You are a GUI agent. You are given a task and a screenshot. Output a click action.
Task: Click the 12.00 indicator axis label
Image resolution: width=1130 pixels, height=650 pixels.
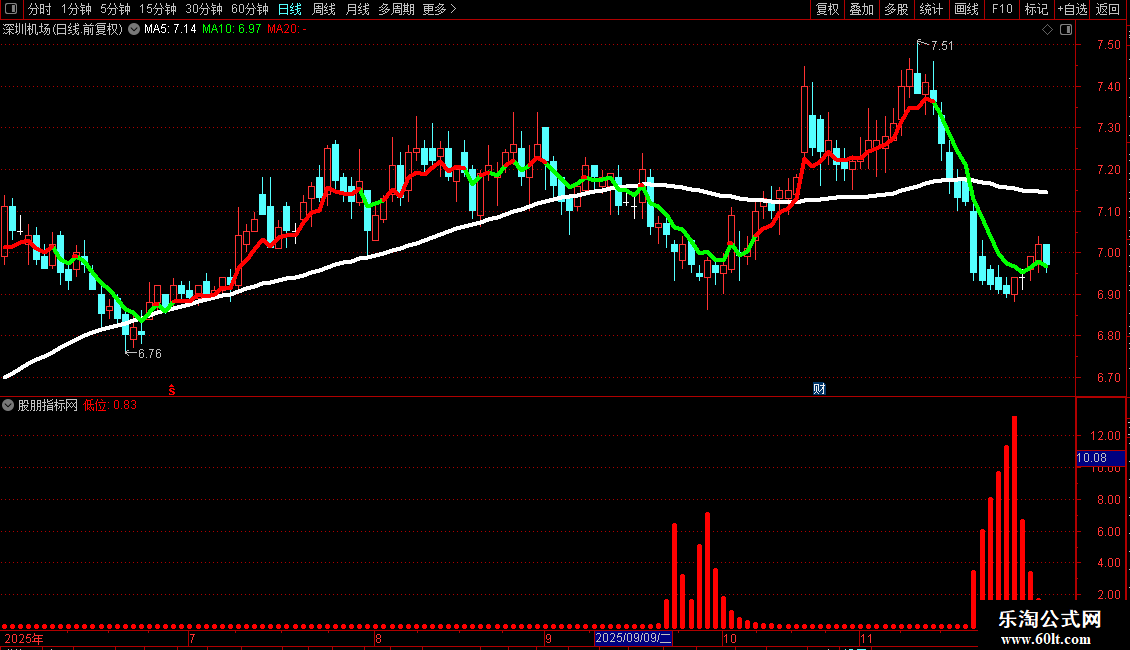point(1105,436)
